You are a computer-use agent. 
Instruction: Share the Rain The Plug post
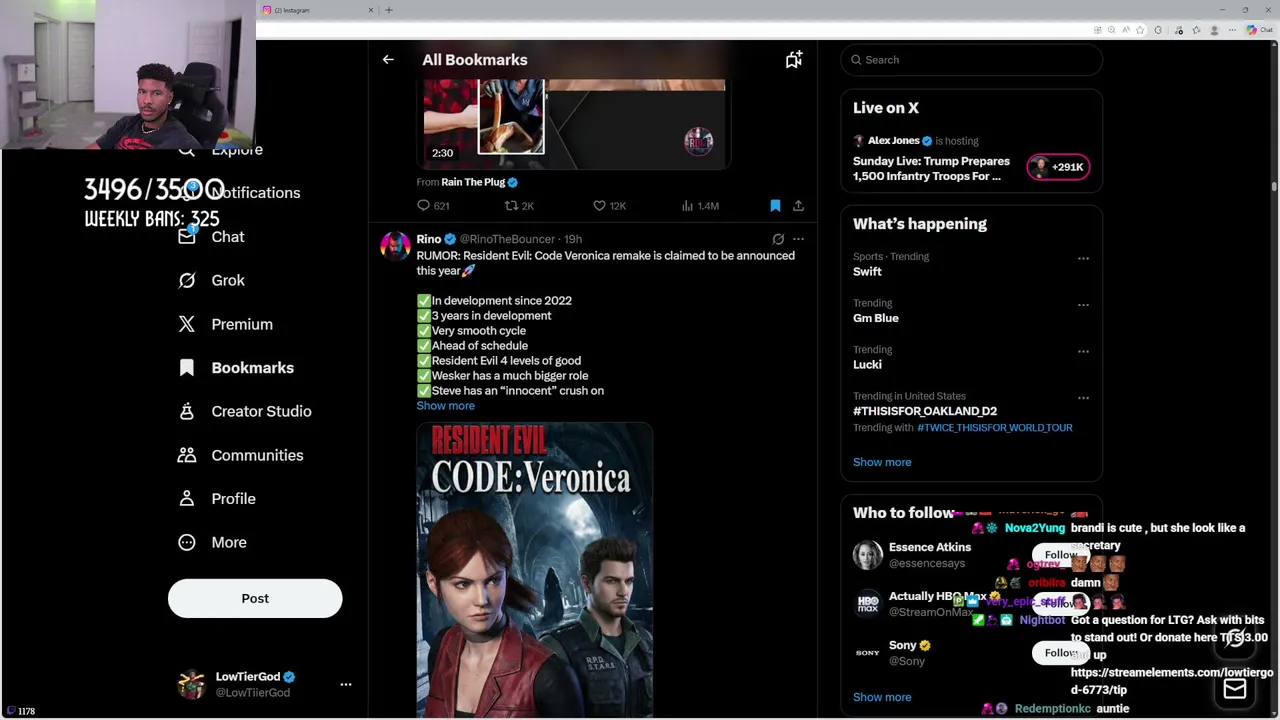(798, 206)
